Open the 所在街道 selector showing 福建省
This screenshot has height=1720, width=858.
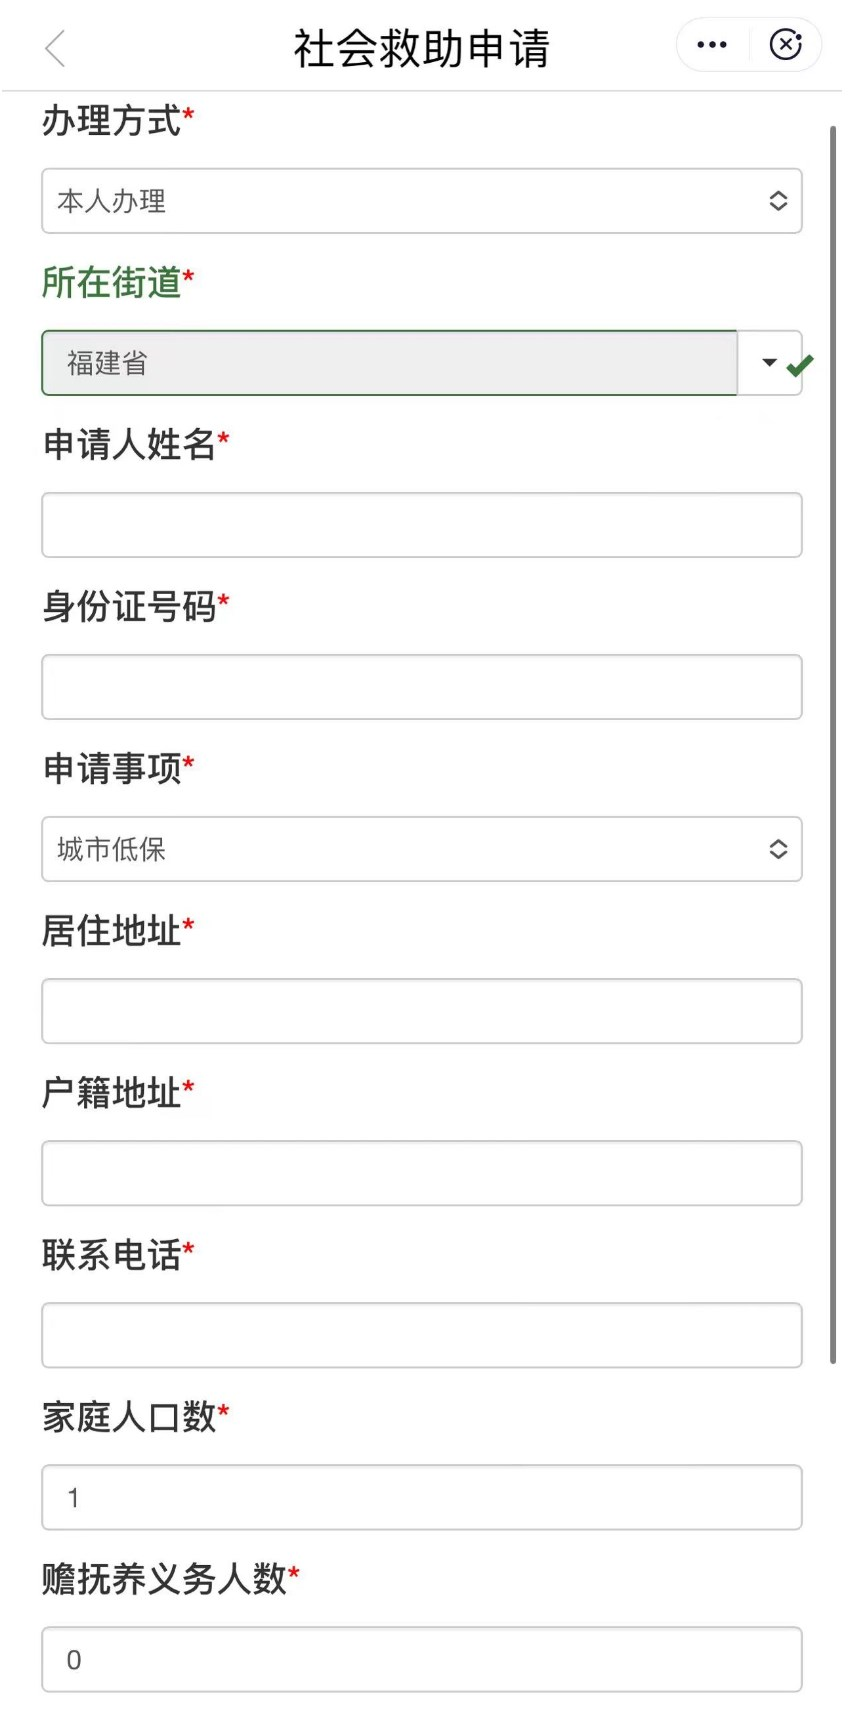tap(389, 363)
